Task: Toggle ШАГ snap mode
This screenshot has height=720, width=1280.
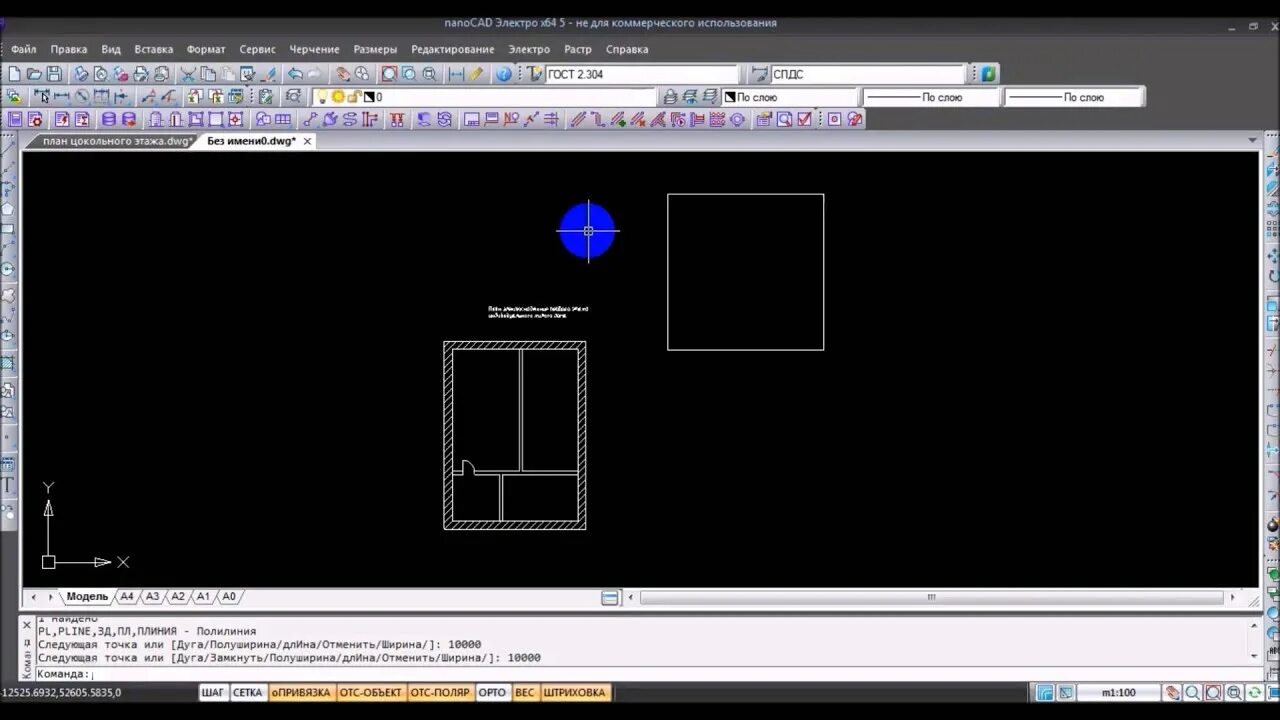Action: 213,692
